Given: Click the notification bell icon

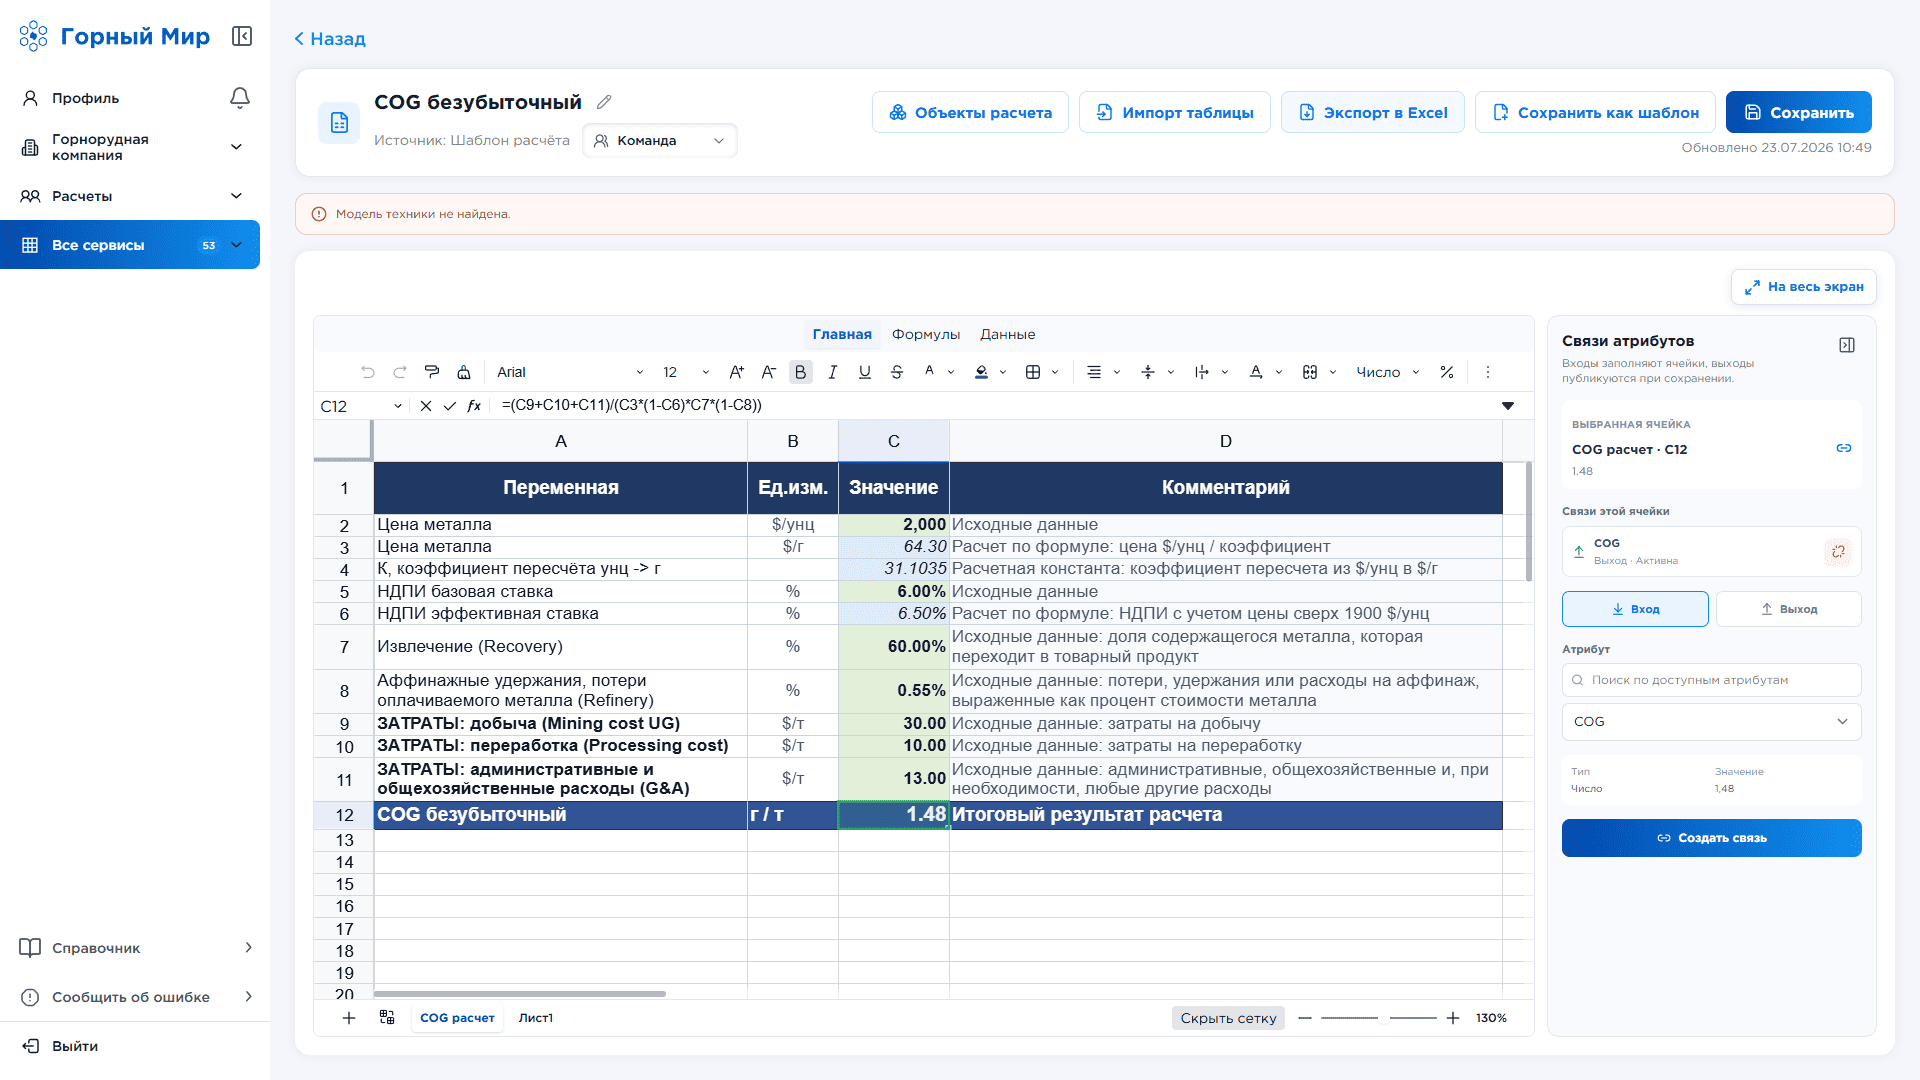Looking at the screenshot, I should [x=240, y=98].
